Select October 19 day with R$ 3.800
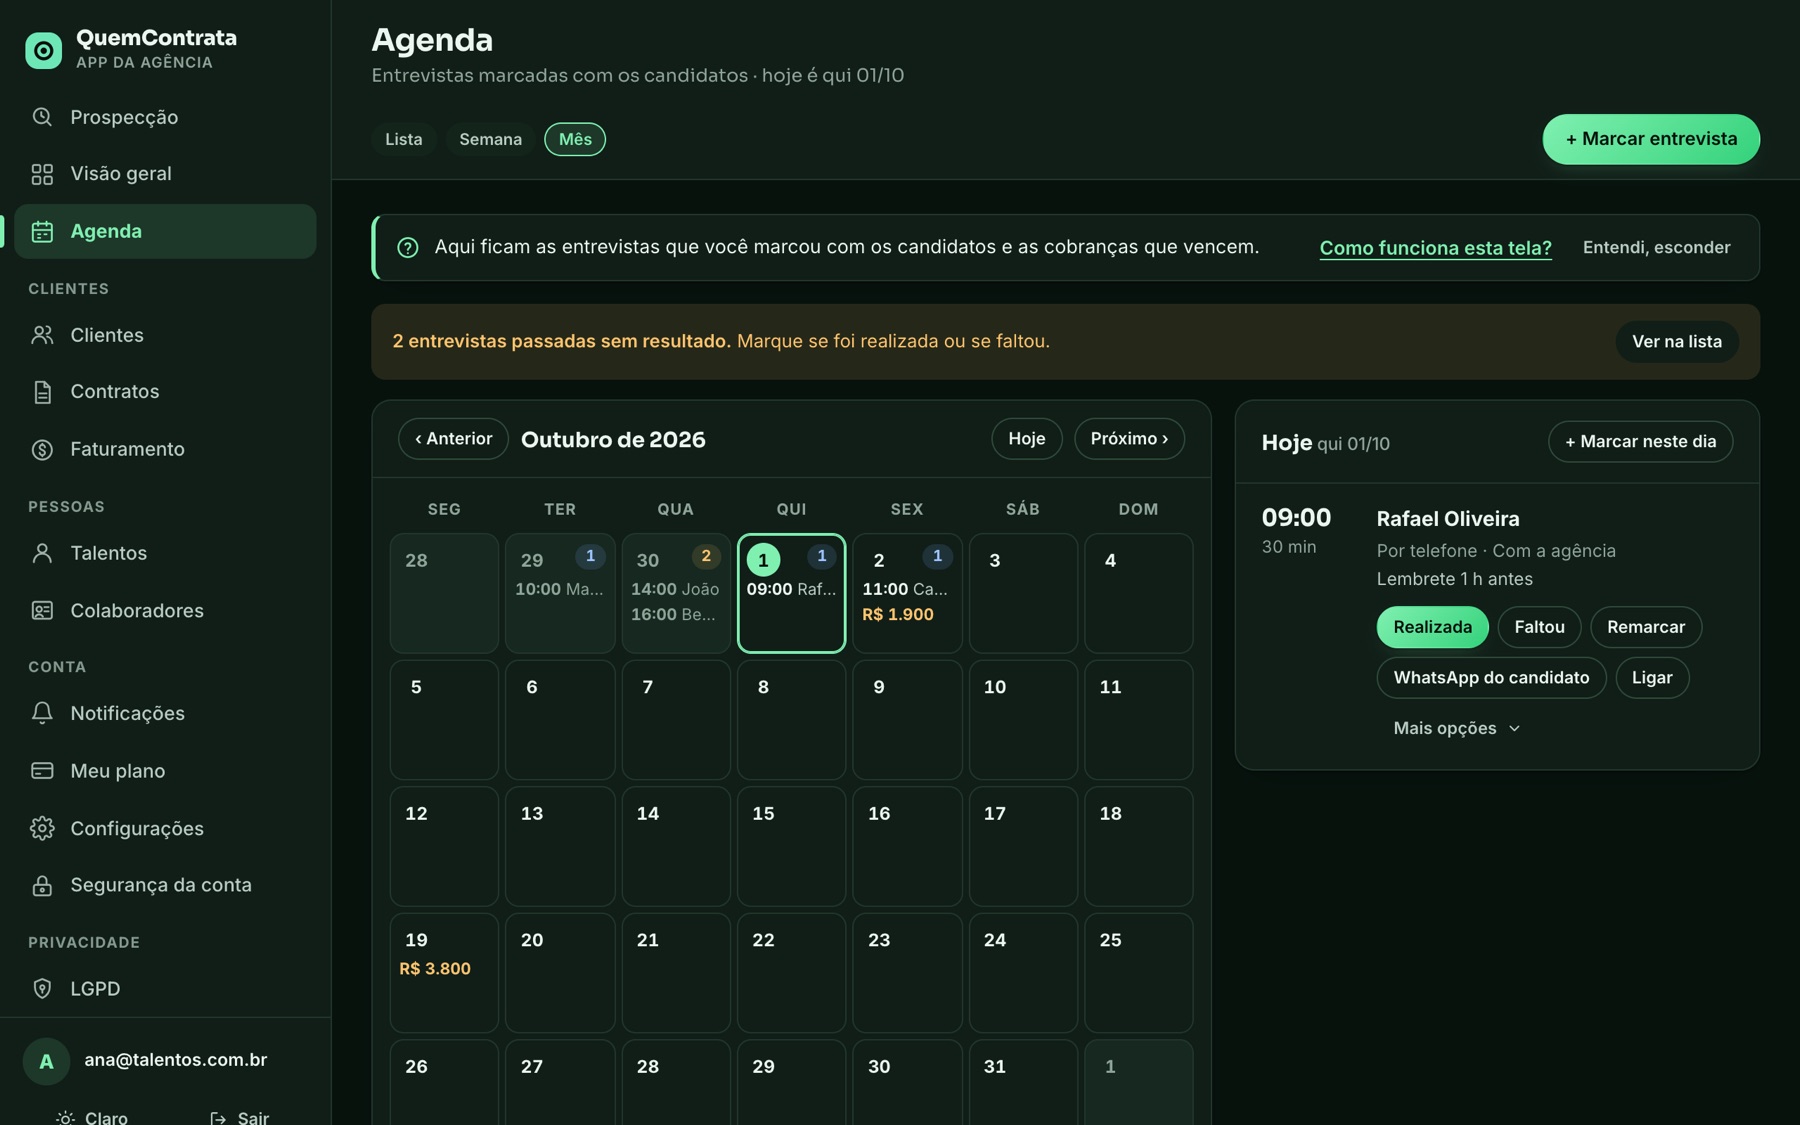1800x1125 pixels. [x=444, y=973]
